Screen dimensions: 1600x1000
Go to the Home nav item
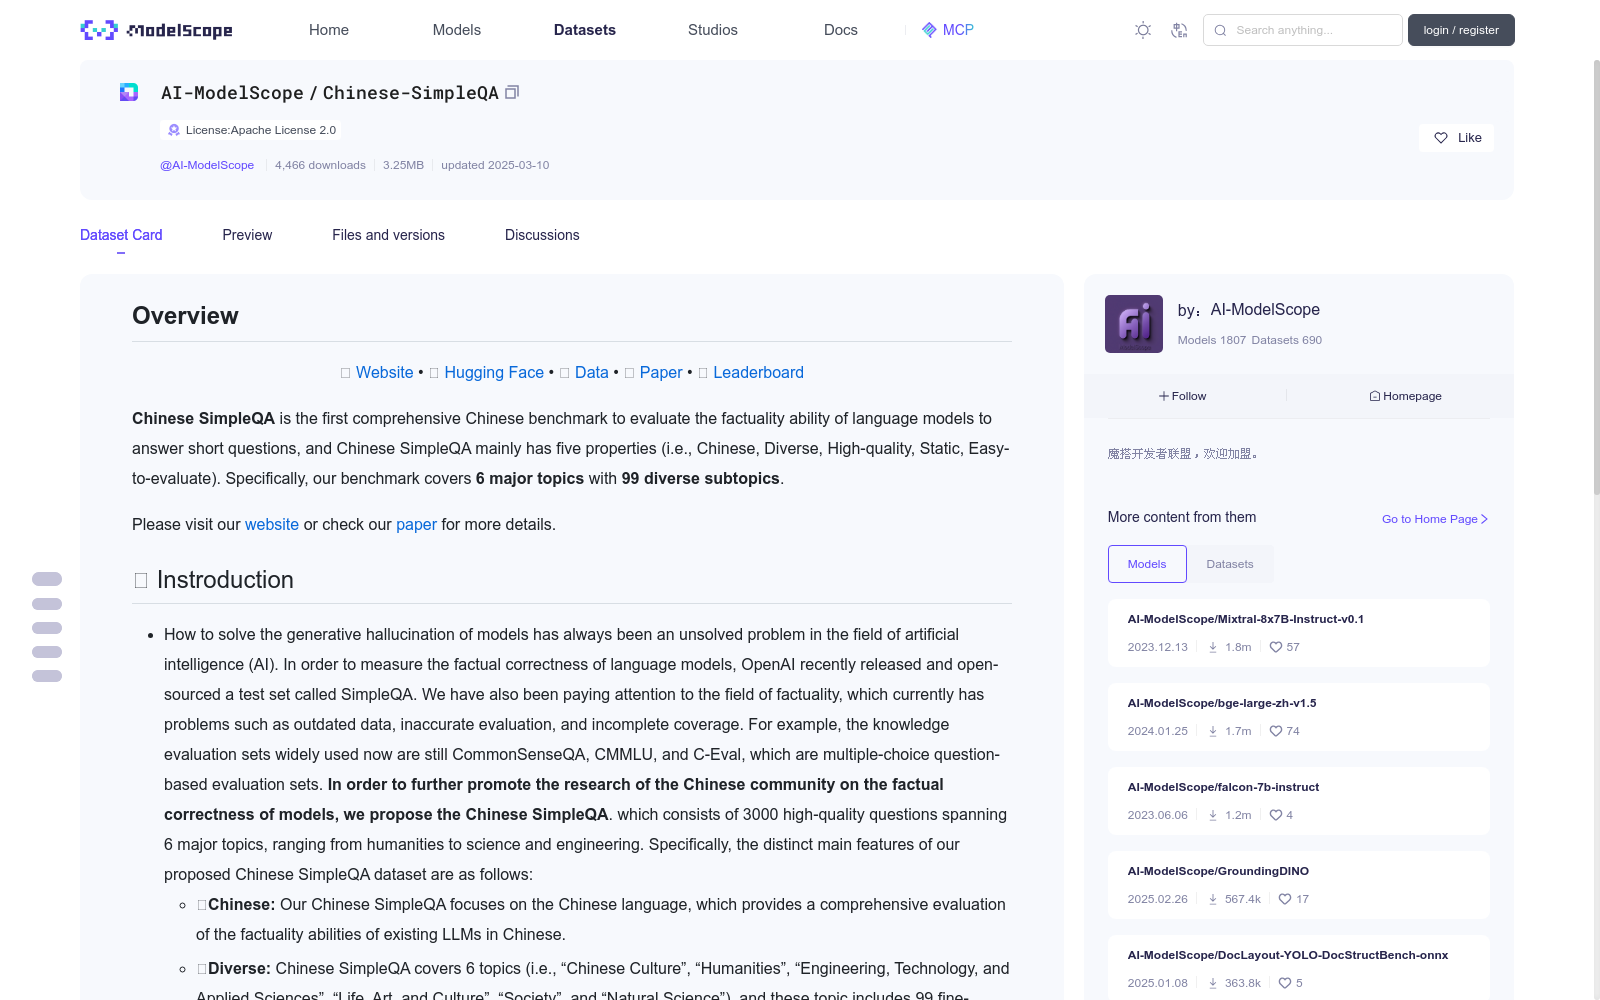329,30
